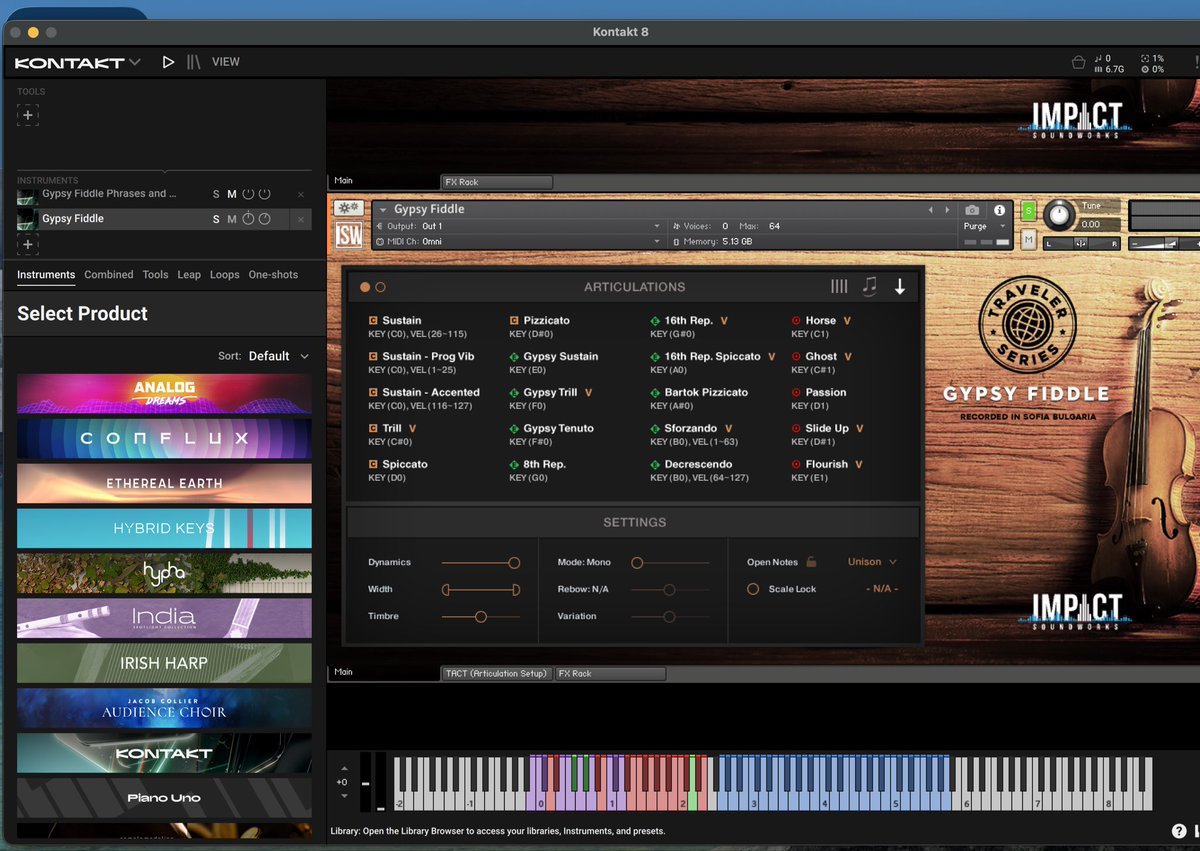Open the Unison open notes dropdown
The width and height of the screenshot is (1200, 851).
pyautogui.click(x=872, y=562)
